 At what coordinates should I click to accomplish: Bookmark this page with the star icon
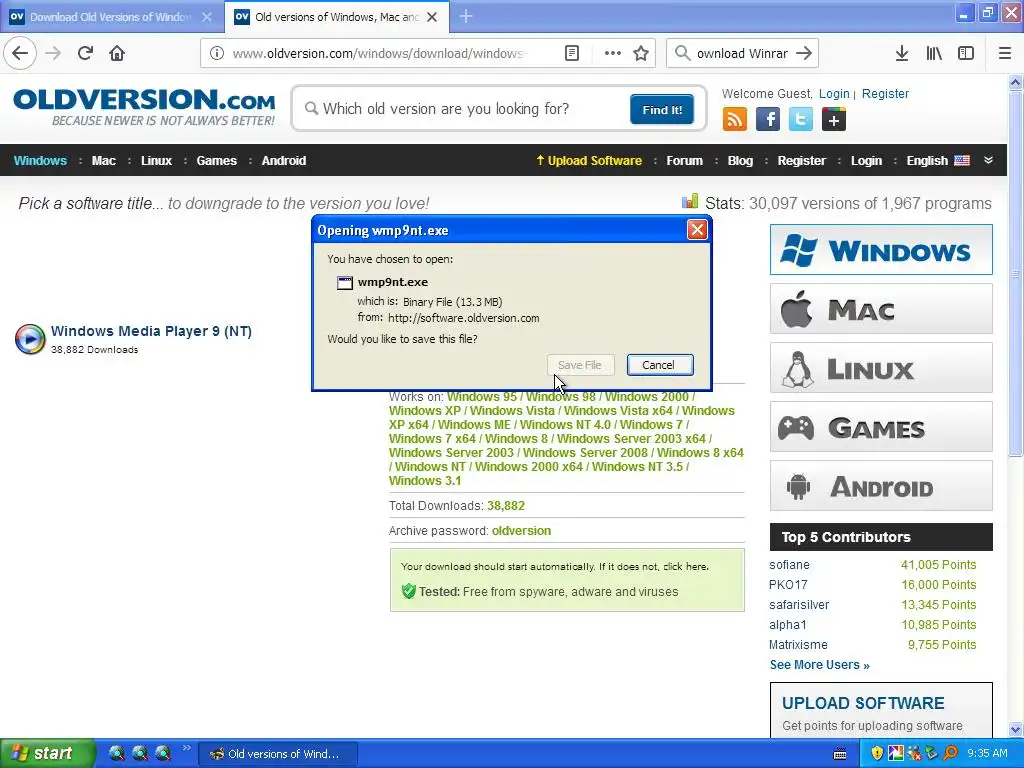[x=641, y=54]
